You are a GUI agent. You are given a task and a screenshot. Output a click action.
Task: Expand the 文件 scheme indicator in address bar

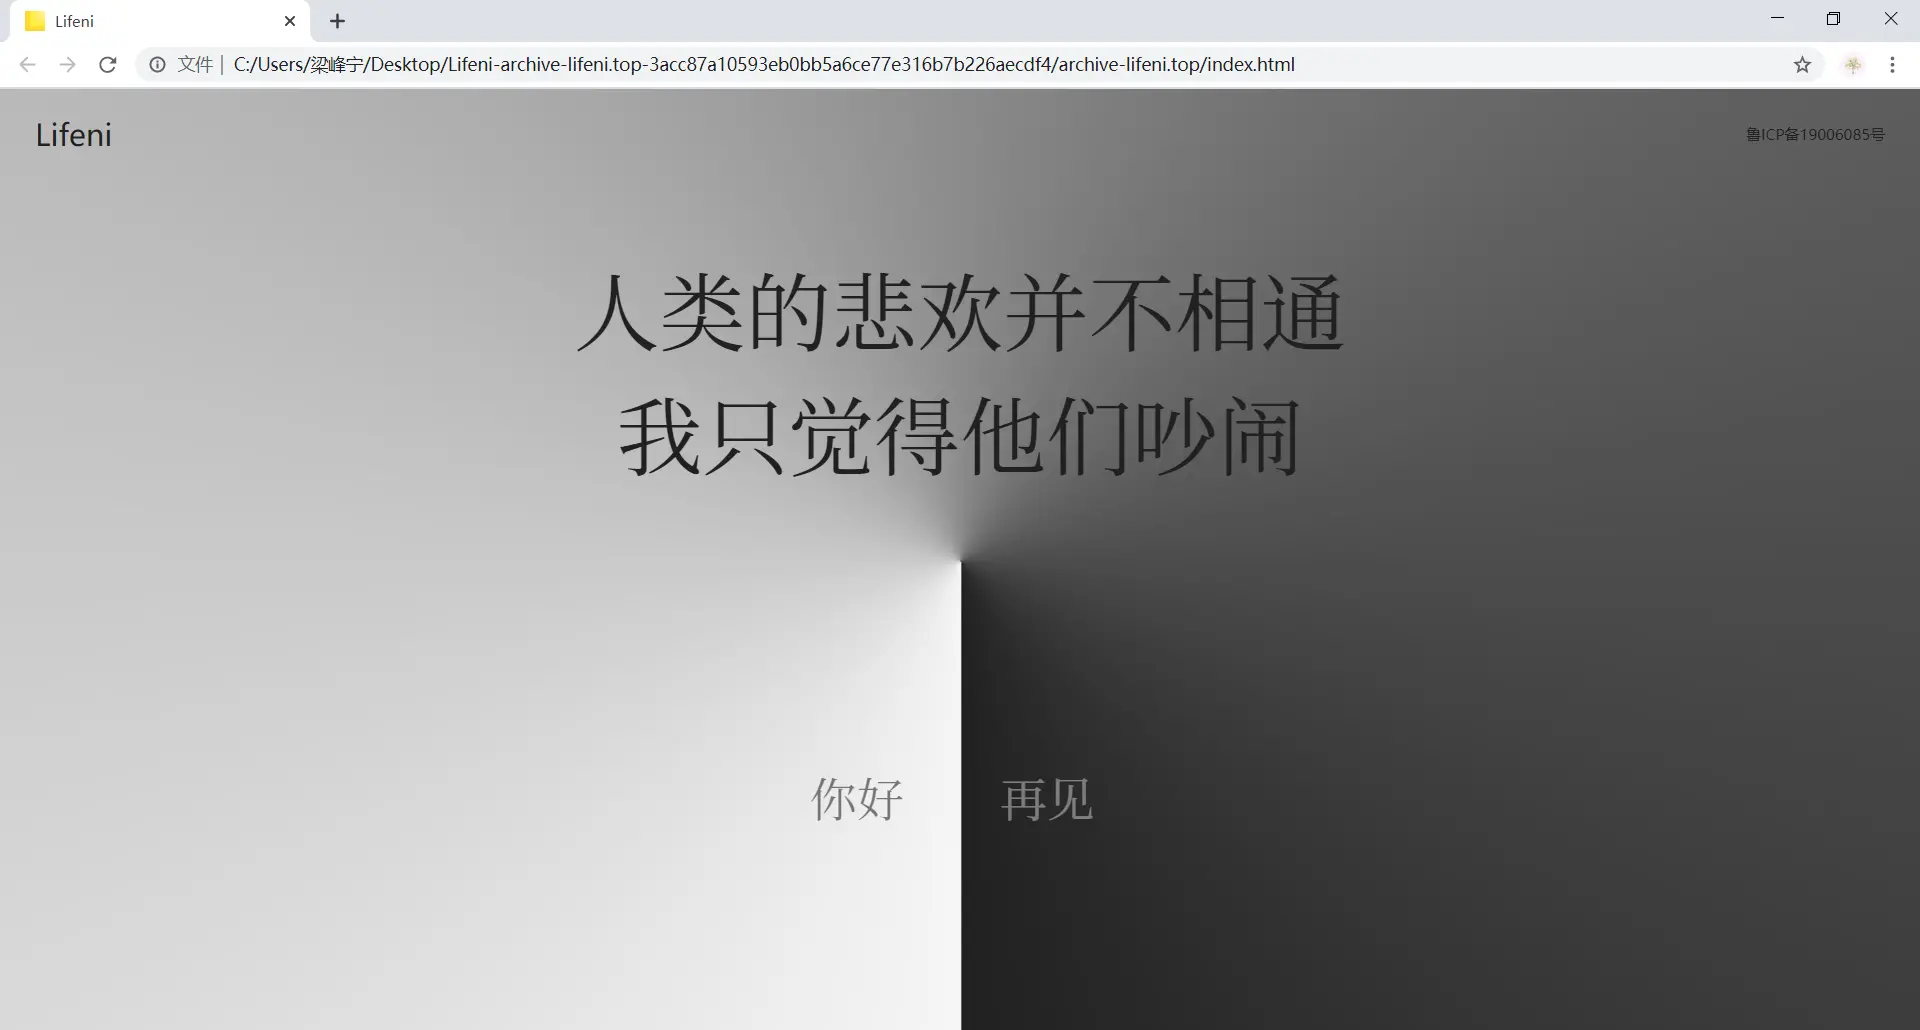tap(194, 64)
